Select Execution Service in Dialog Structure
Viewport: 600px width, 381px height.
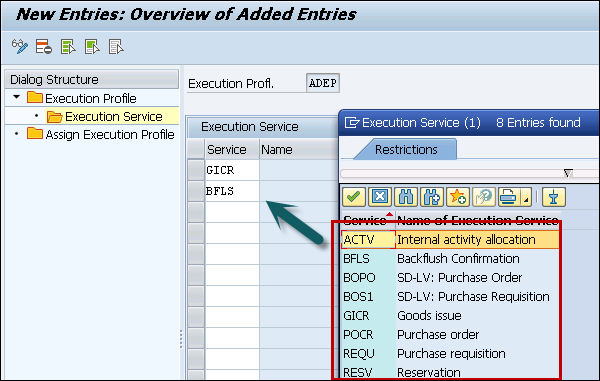click(x=104, y=116)
